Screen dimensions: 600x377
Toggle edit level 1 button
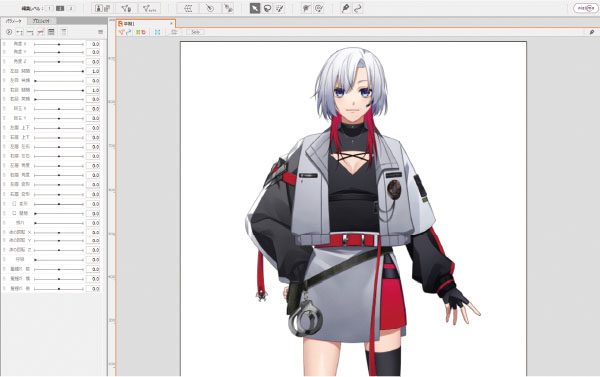tap(49, 8)
